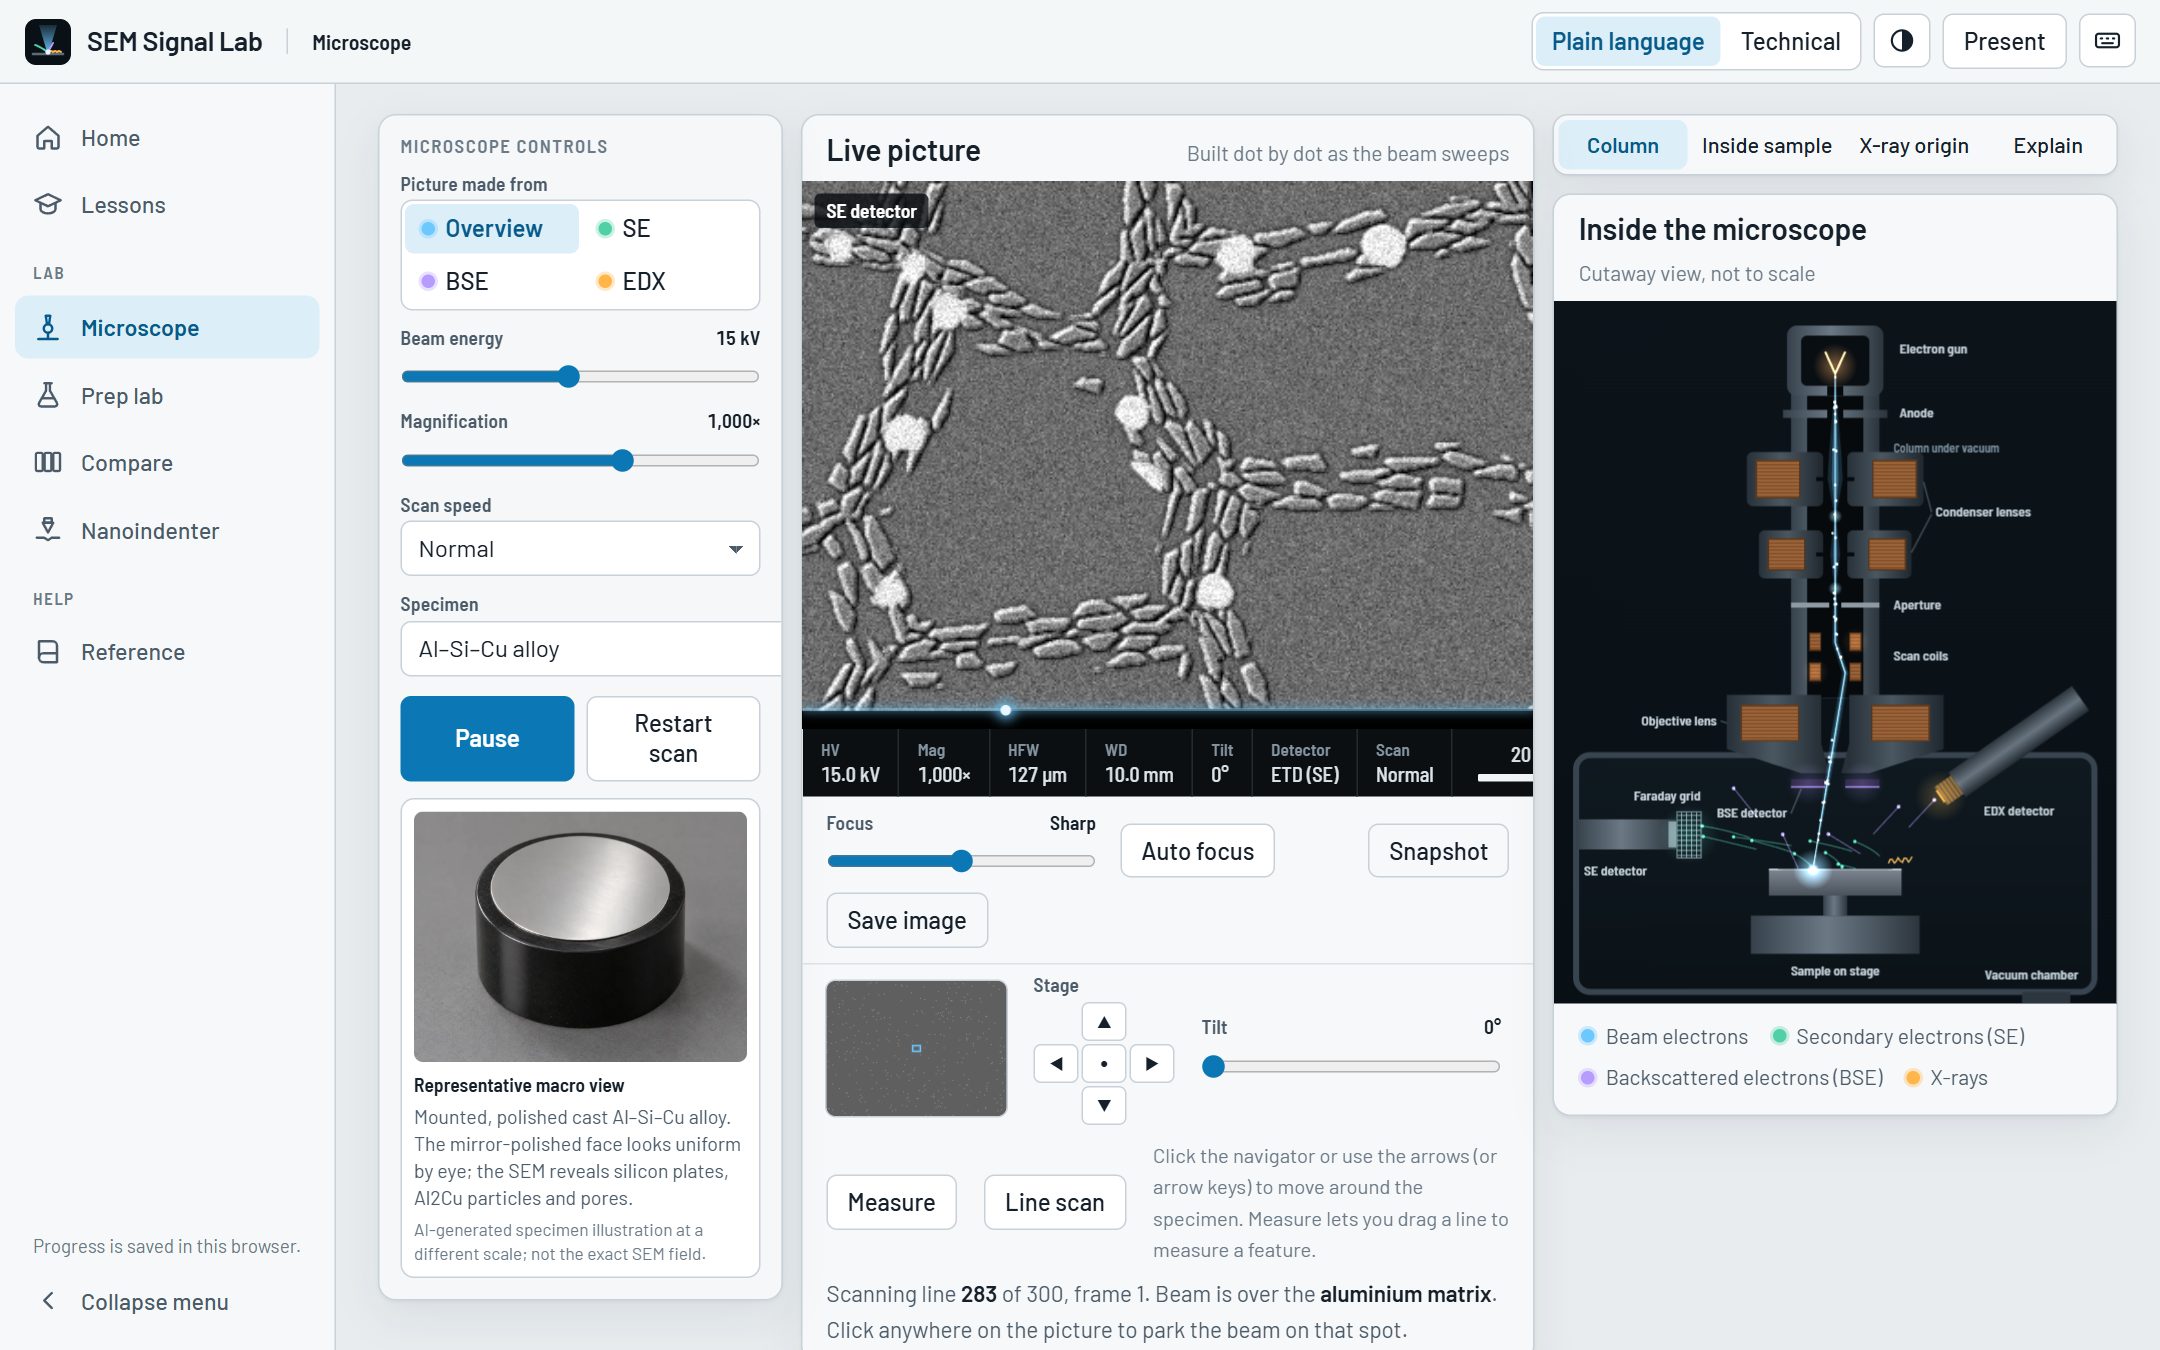Move the stage up with the arrow

[x=1104, y=1022]
